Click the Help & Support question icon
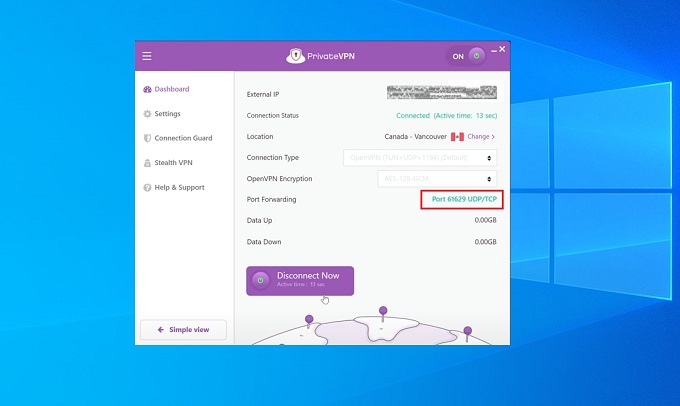680x406 pixels. [x=147, y=188]
